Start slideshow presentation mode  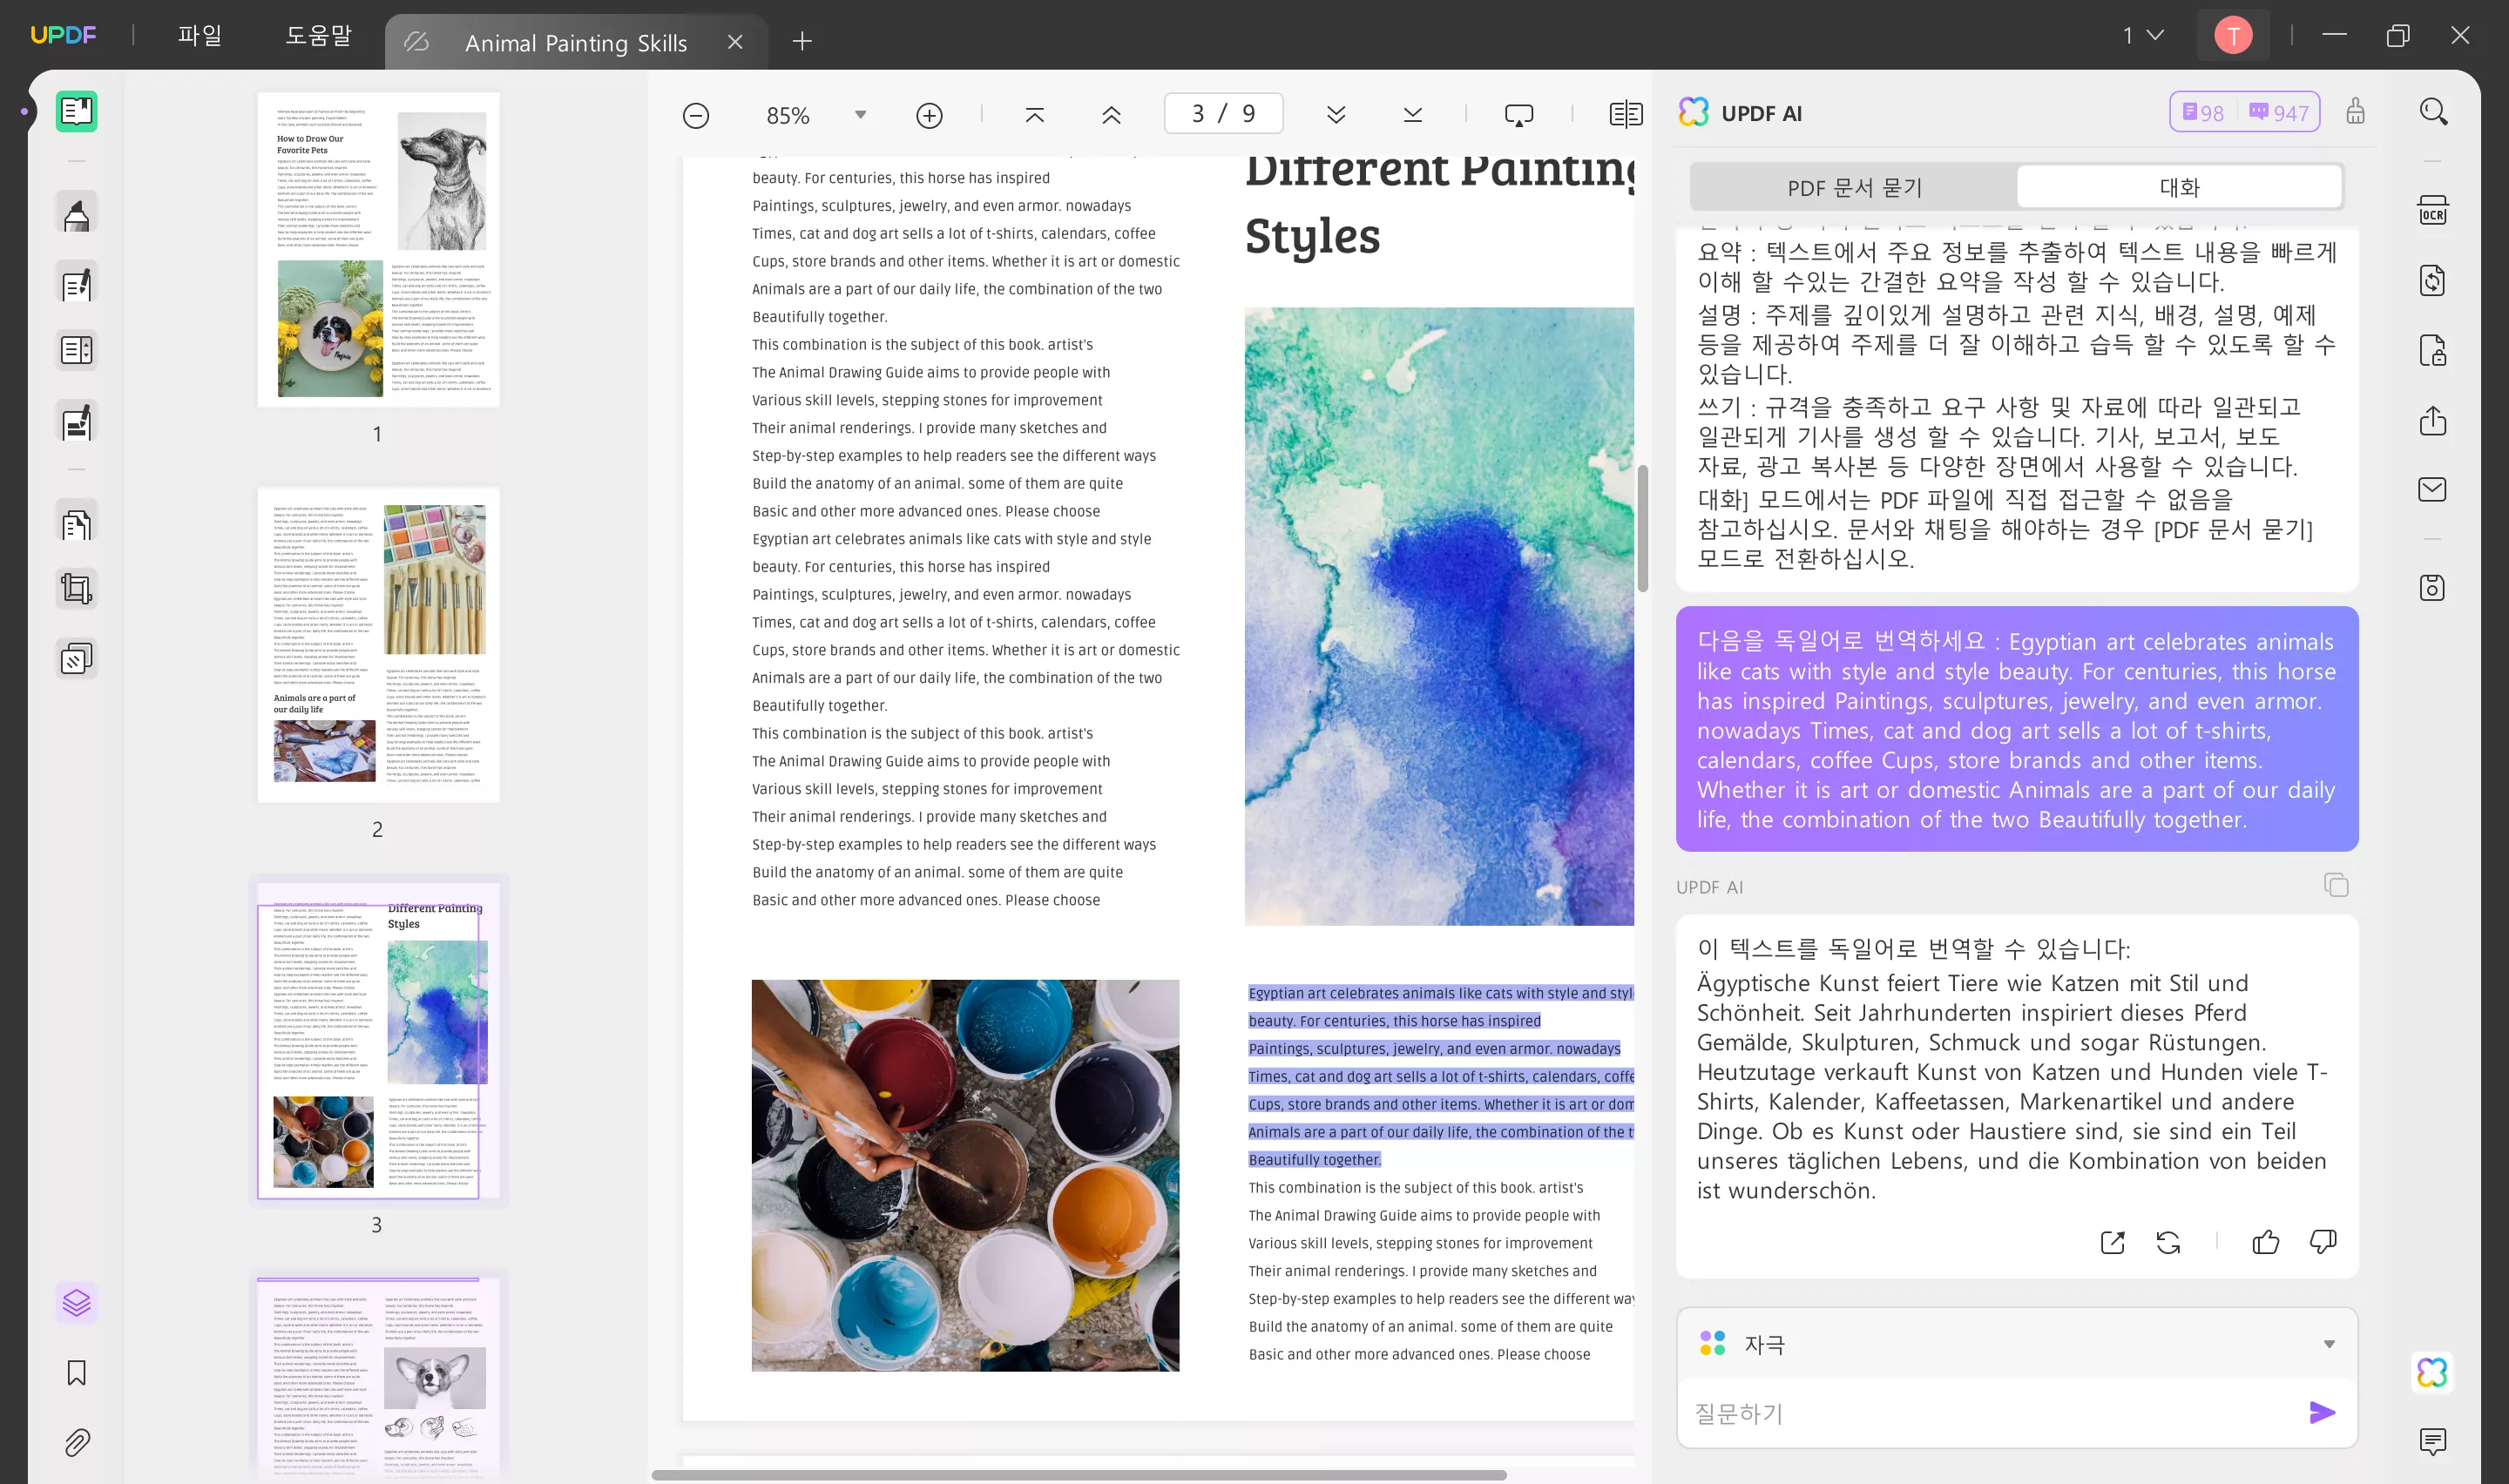[1518, 115]
